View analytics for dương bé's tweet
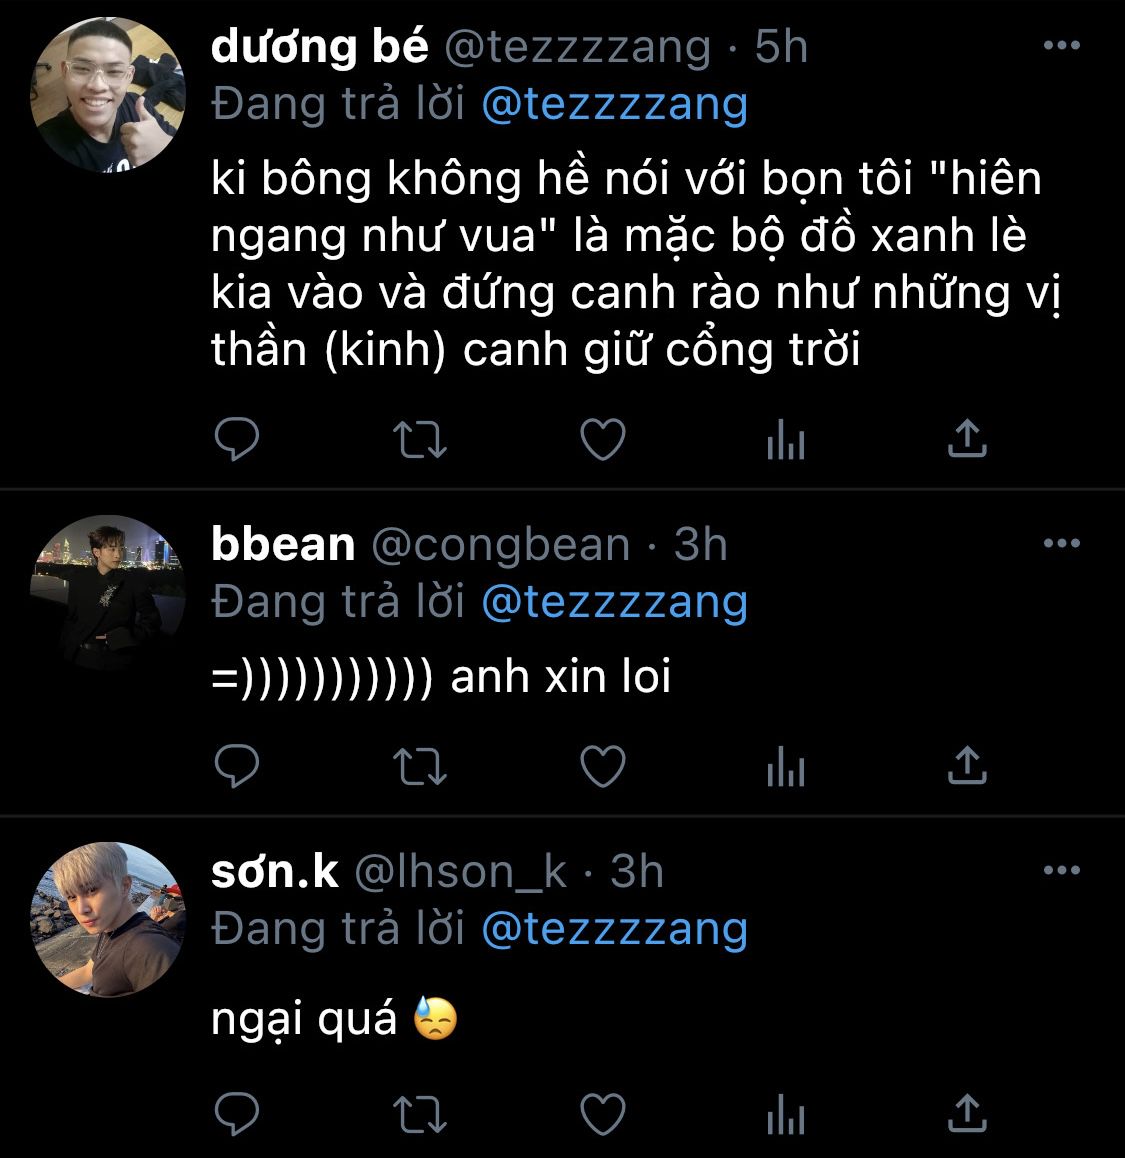This screenshot has height=1158, width=1125. click(x=786, y=439)
